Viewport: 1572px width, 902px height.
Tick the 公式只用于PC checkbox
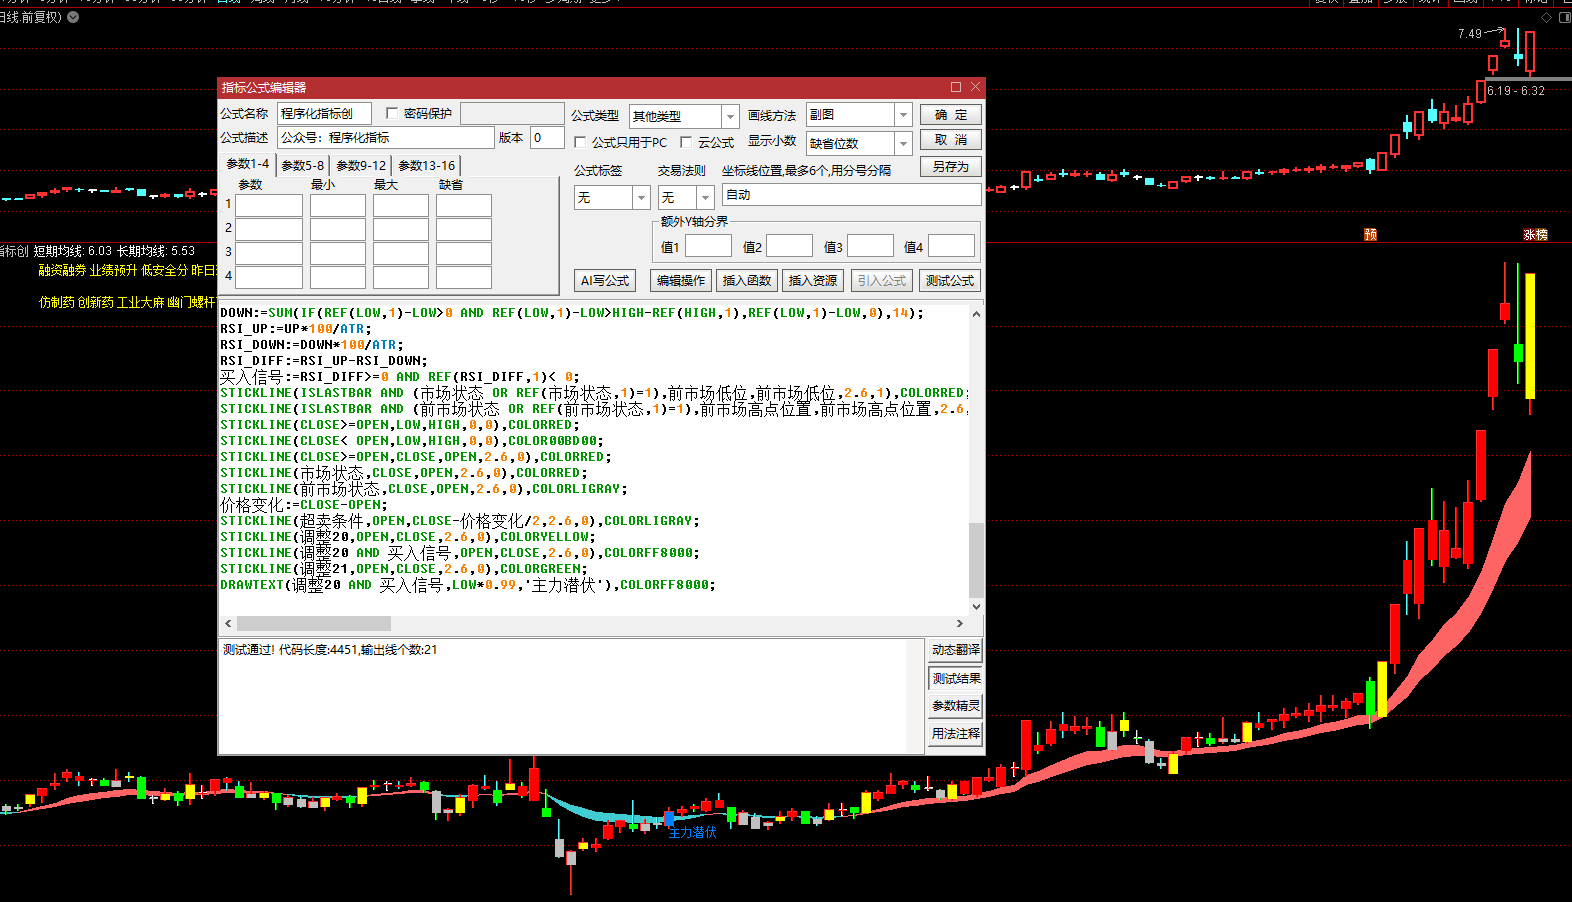pos(580,143)
